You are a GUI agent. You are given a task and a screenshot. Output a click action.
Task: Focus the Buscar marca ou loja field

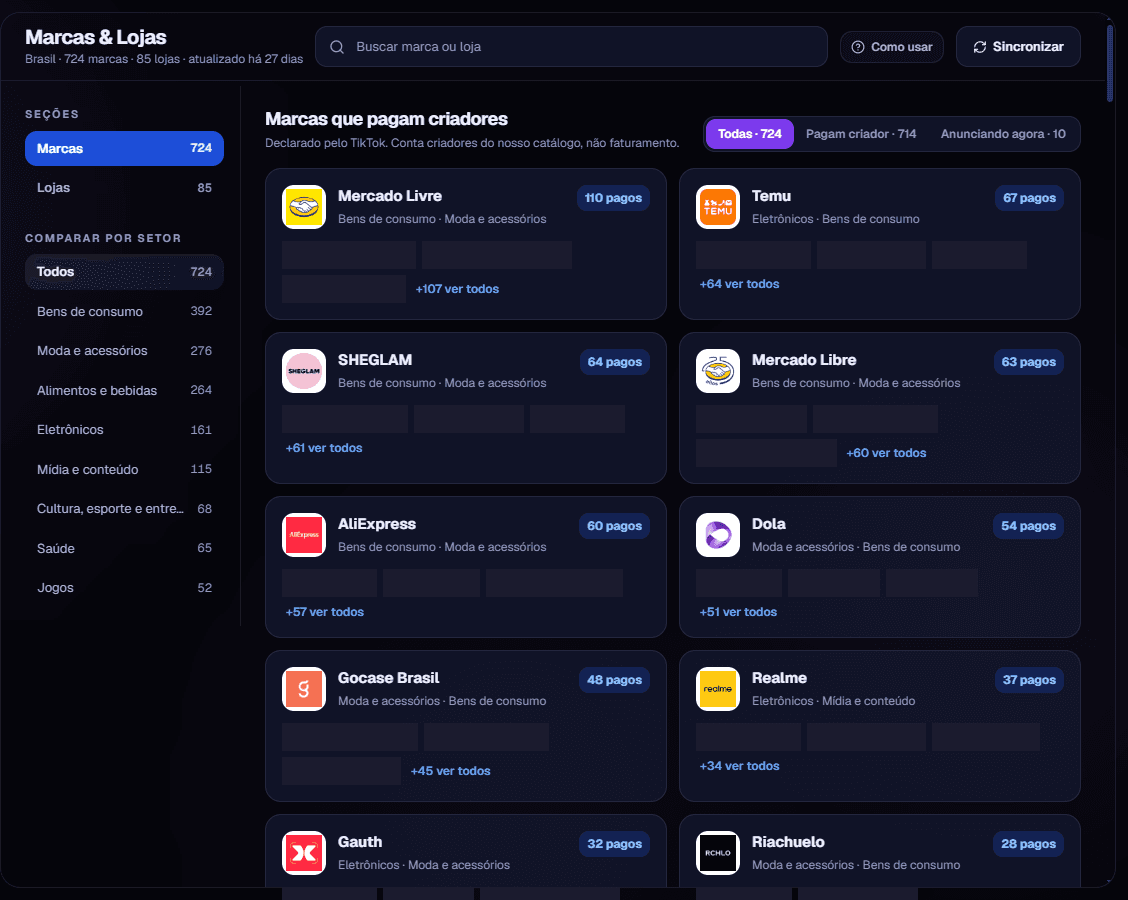pos(571,47)
